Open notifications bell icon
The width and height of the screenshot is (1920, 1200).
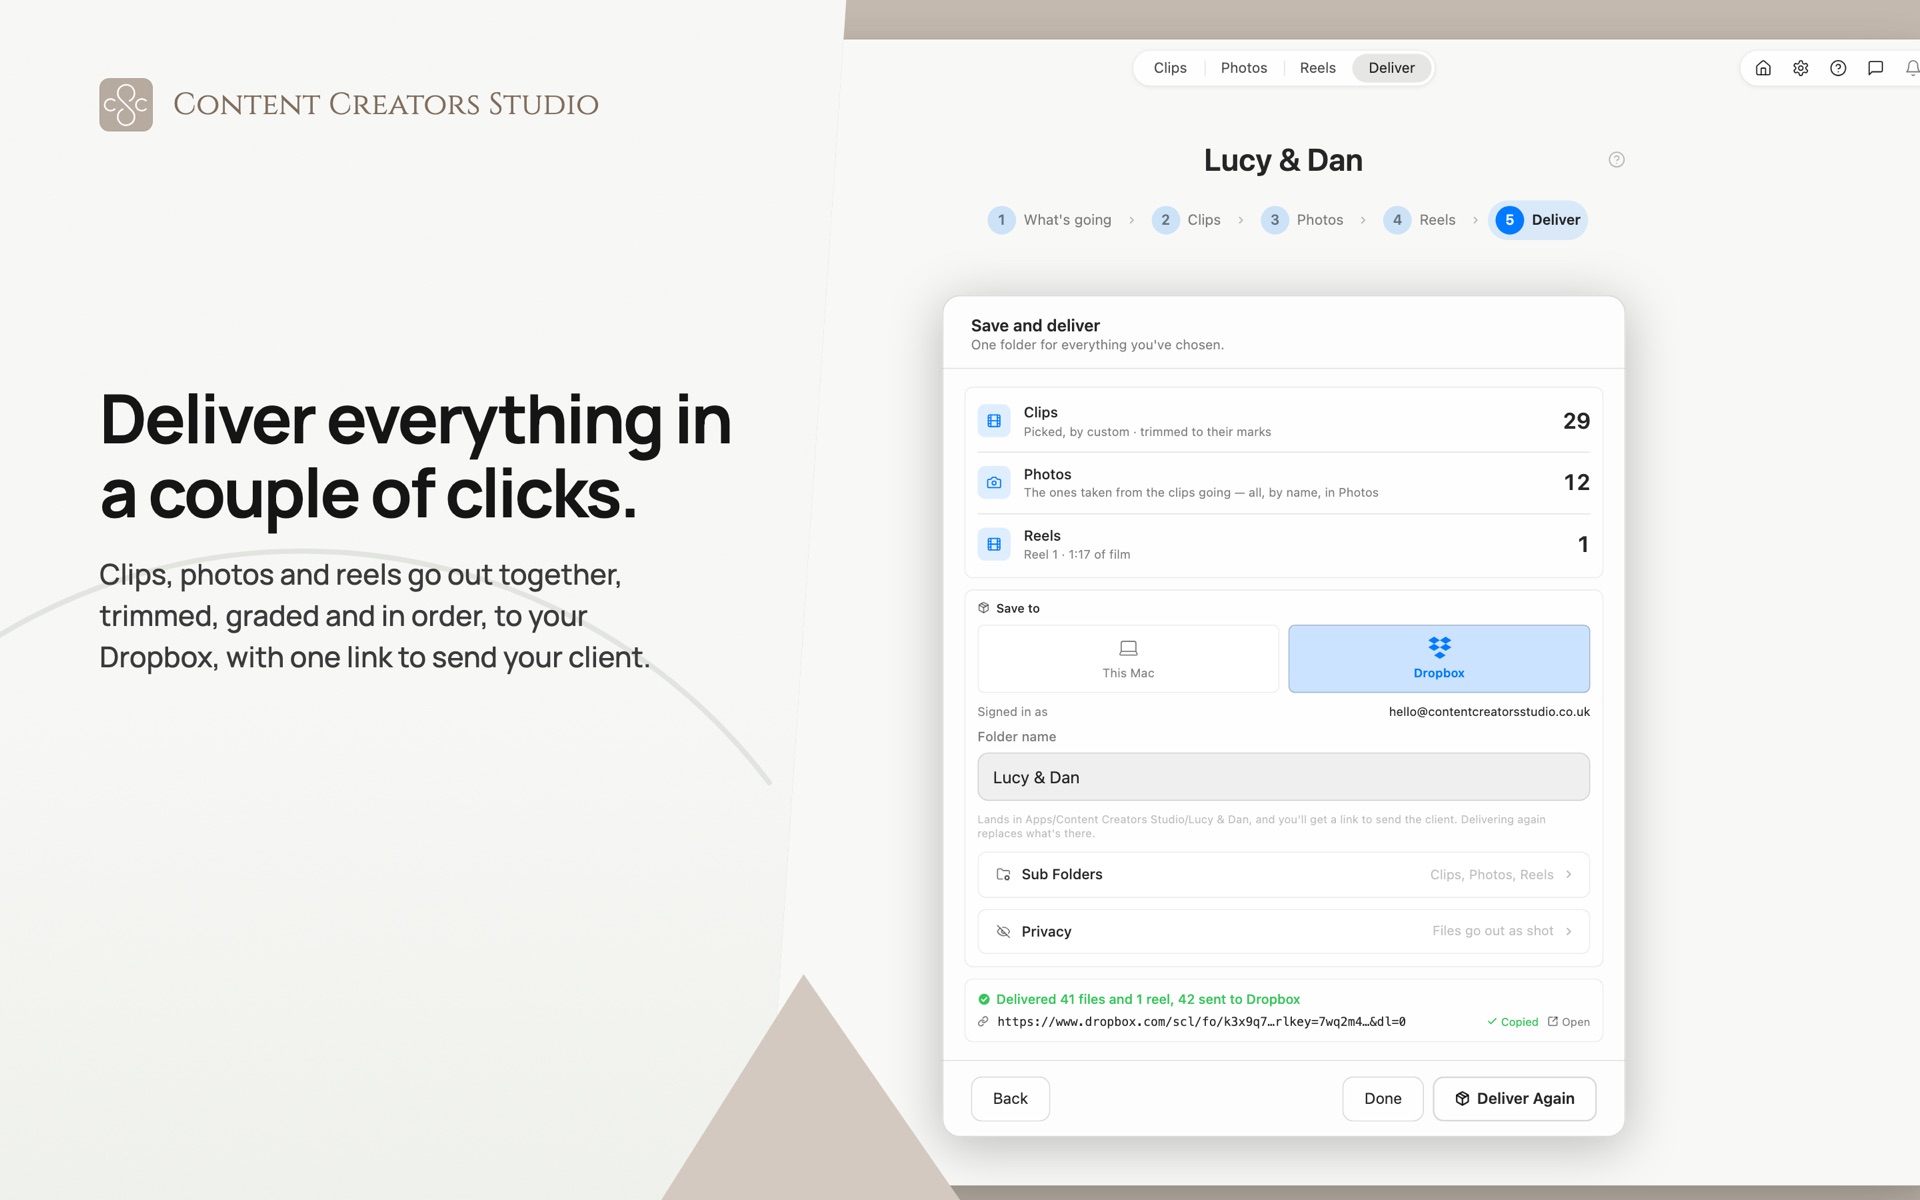[1912, 68]
